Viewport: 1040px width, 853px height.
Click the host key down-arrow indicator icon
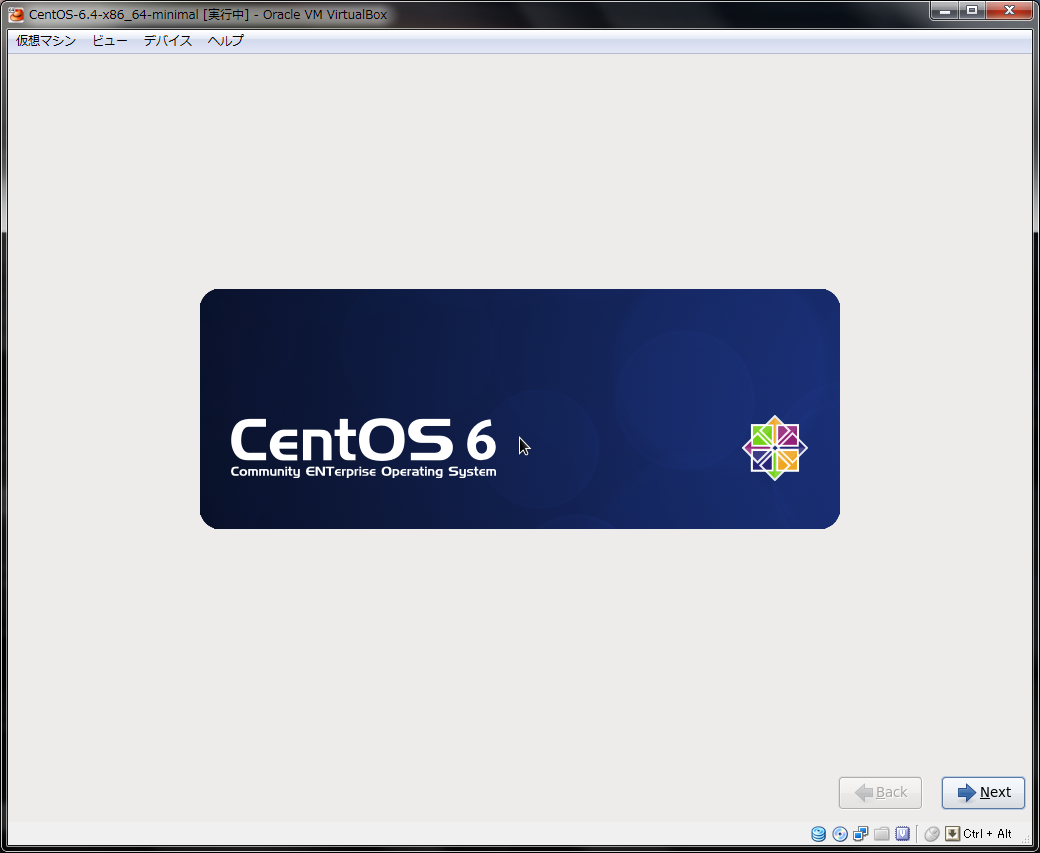pos(952,834)
